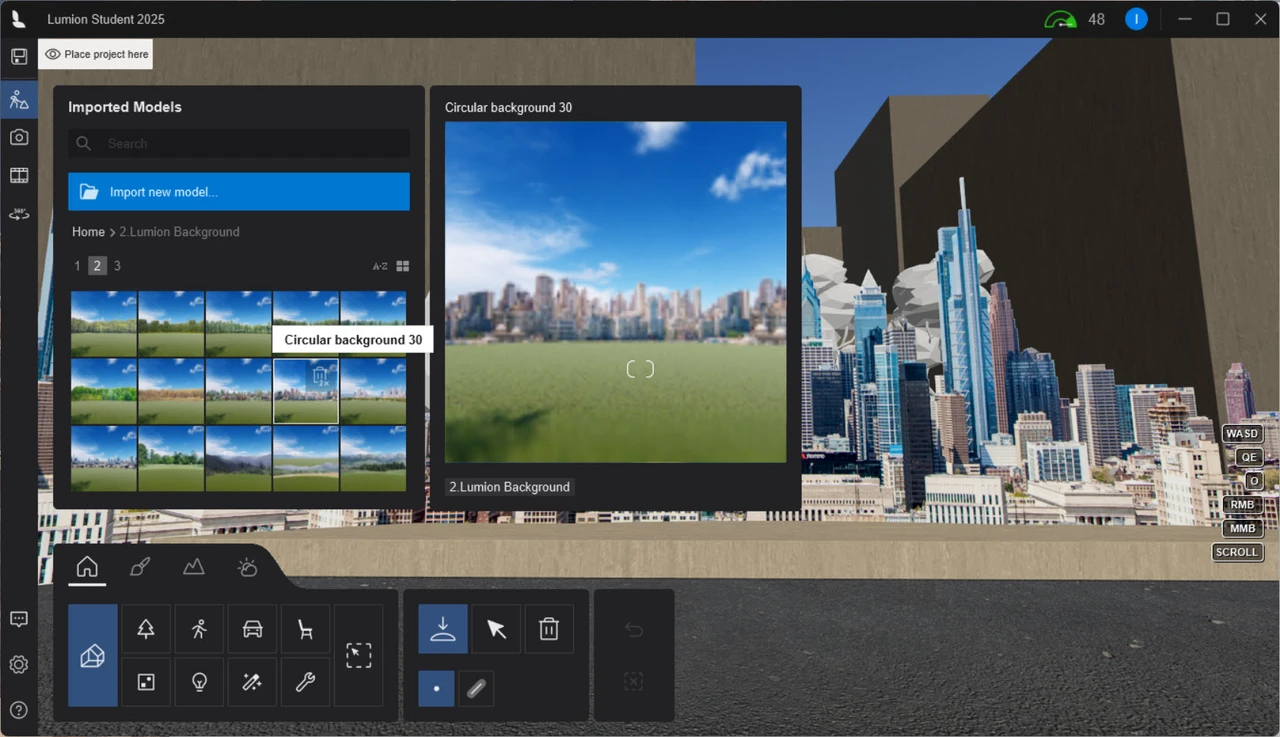The image size is (1280, 737).
Task: Open Settings with the gear icon
Action: (19, 665)
